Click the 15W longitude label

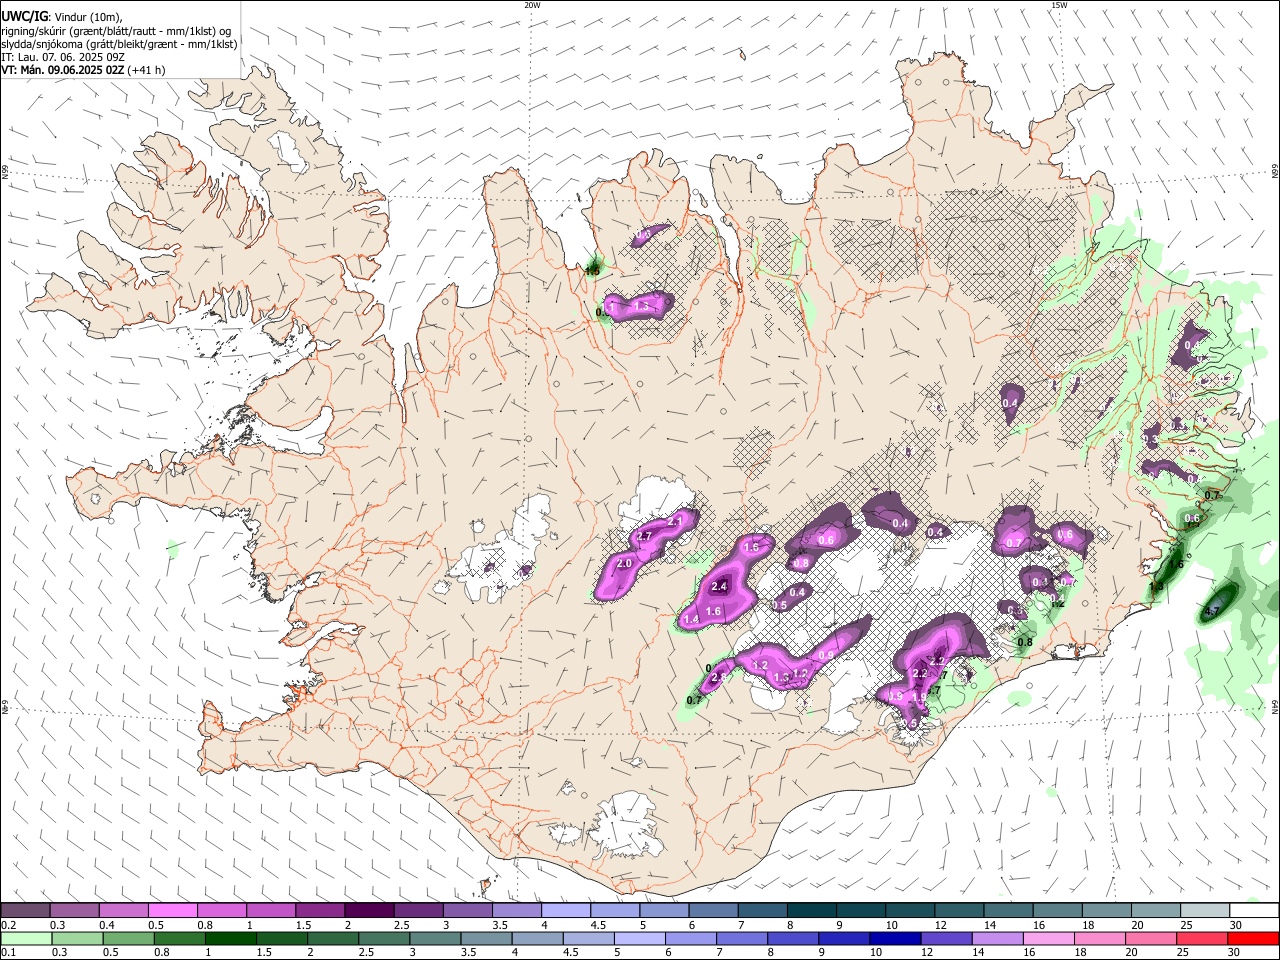pyautogui.click(x=1058, y=5)
